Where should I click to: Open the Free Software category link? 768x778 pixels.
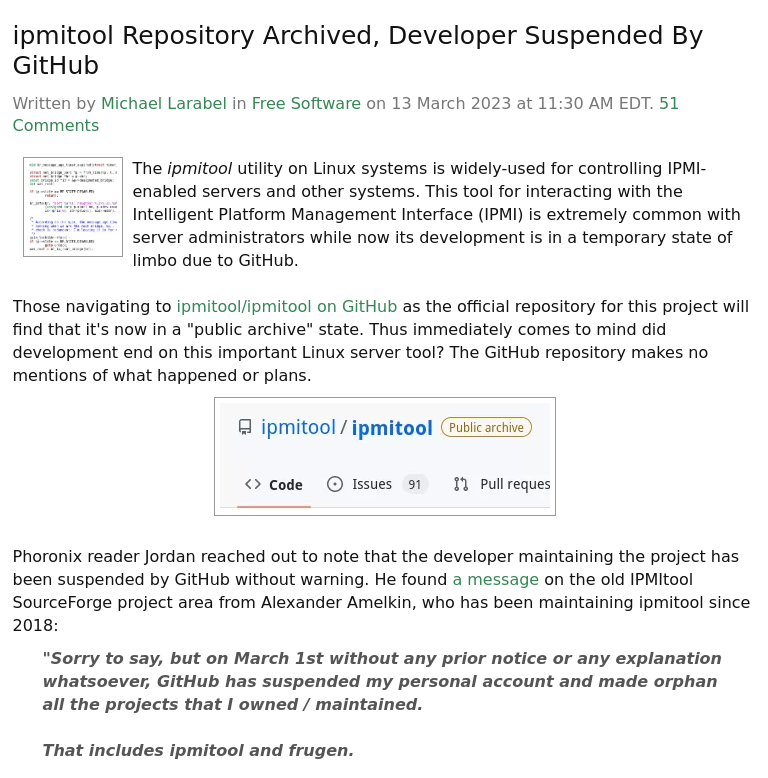306,103
